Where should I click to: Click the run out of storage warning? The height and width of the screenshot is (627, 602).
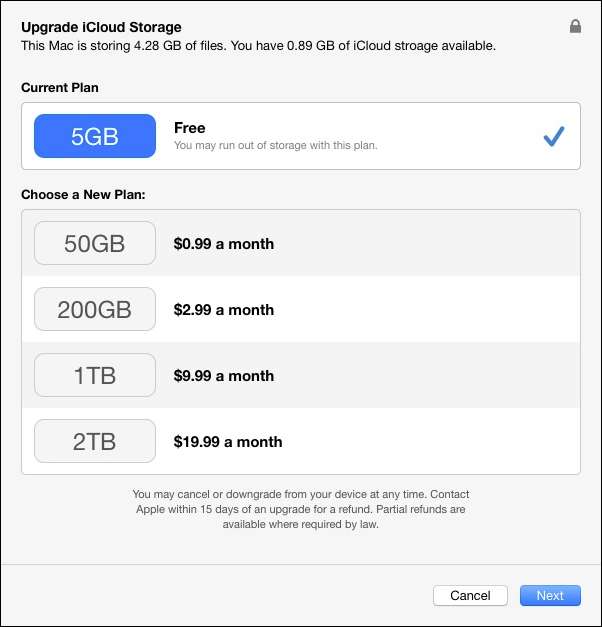[275, 146]
